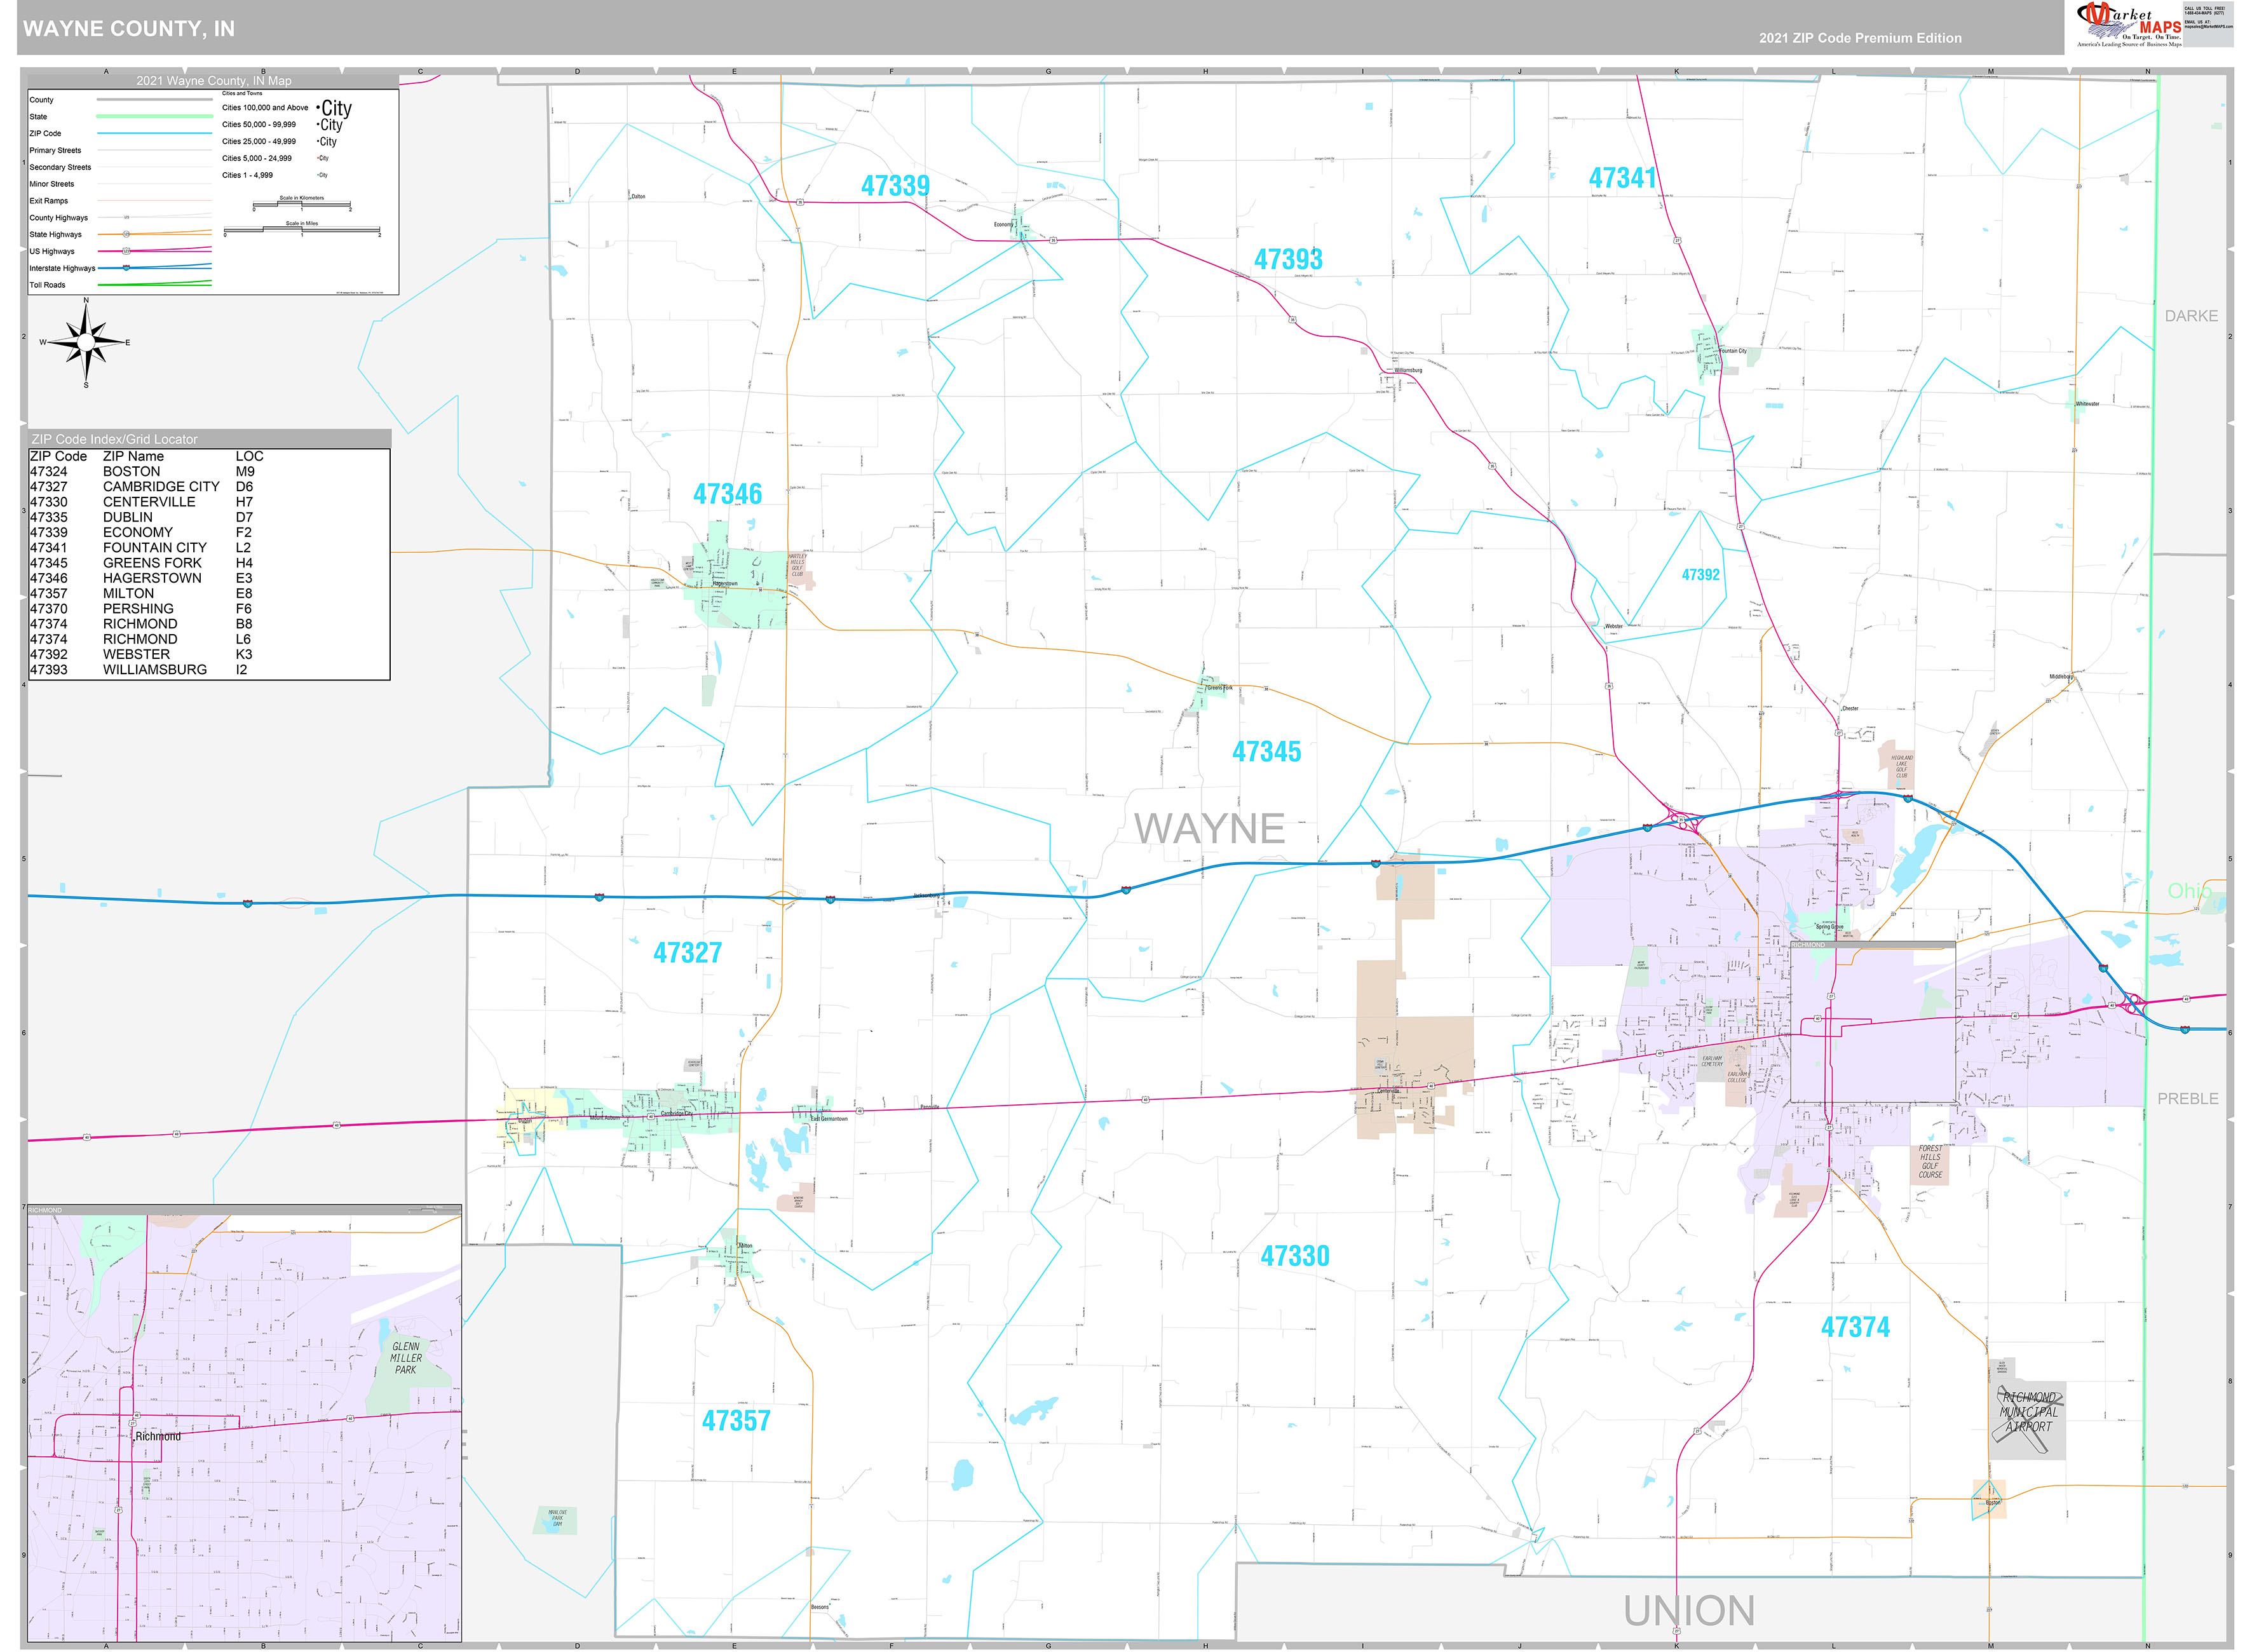Click the County Highways marker in legend
The image size is (2252, 1652).
coord(126,218)
